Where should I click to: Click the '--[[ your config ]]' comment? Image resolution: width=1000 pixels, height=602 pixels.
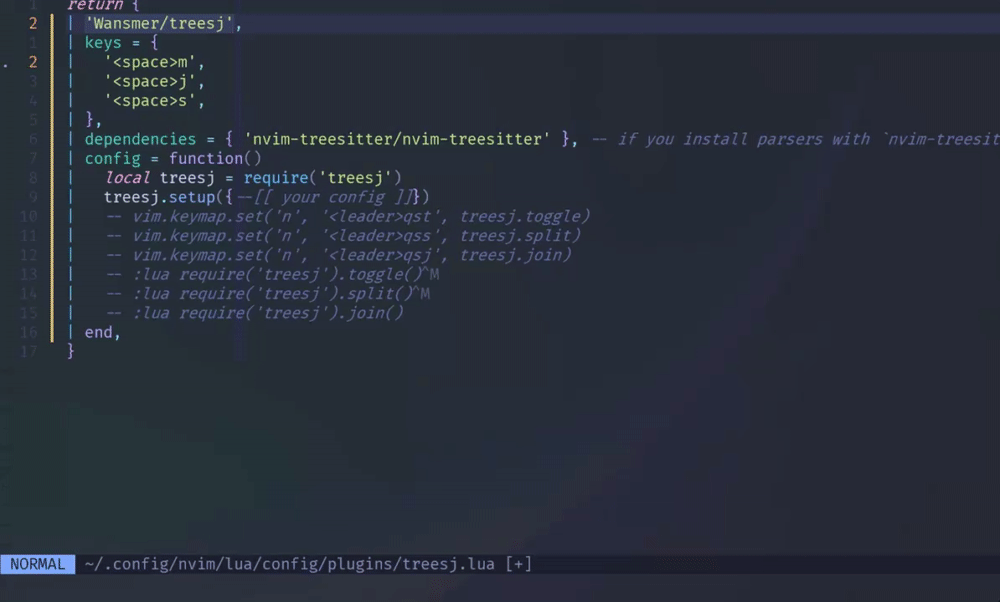click(325, 197)
